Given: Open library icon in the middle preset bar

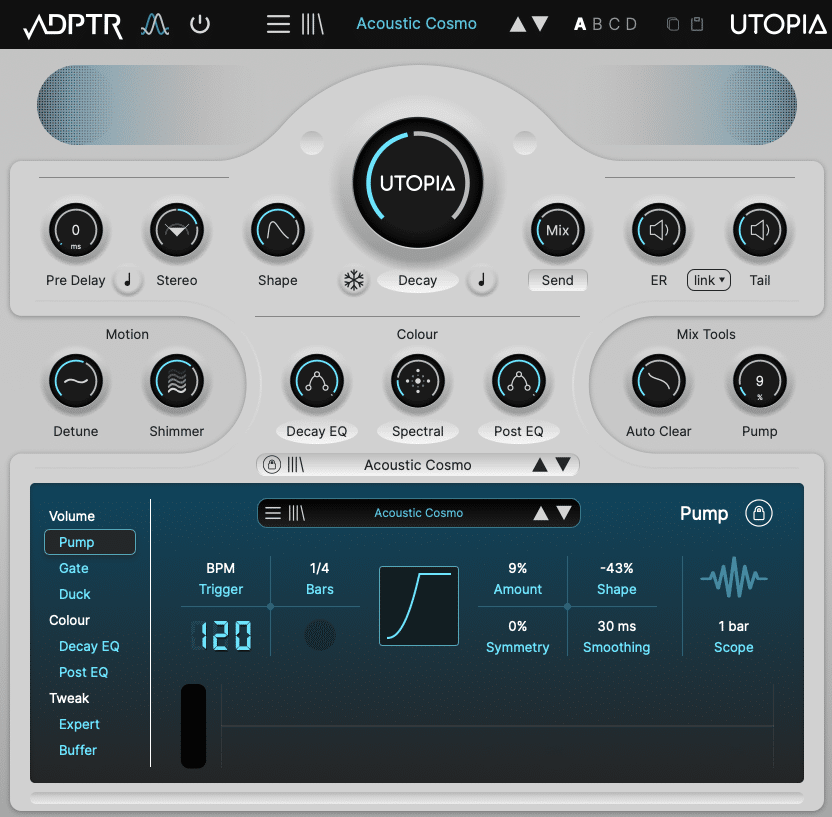Looking at the screenshot, I should tap(296, 465).
